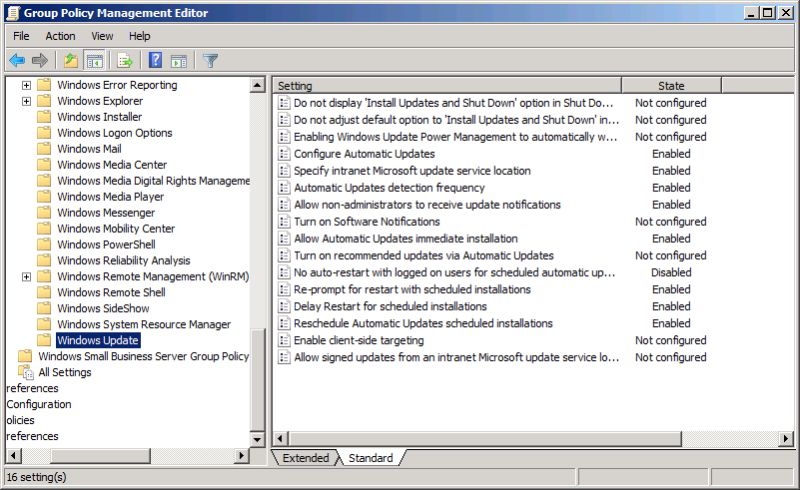Click the title bar application icon
This screenshot has width=800, height=490.
point(12,13)
